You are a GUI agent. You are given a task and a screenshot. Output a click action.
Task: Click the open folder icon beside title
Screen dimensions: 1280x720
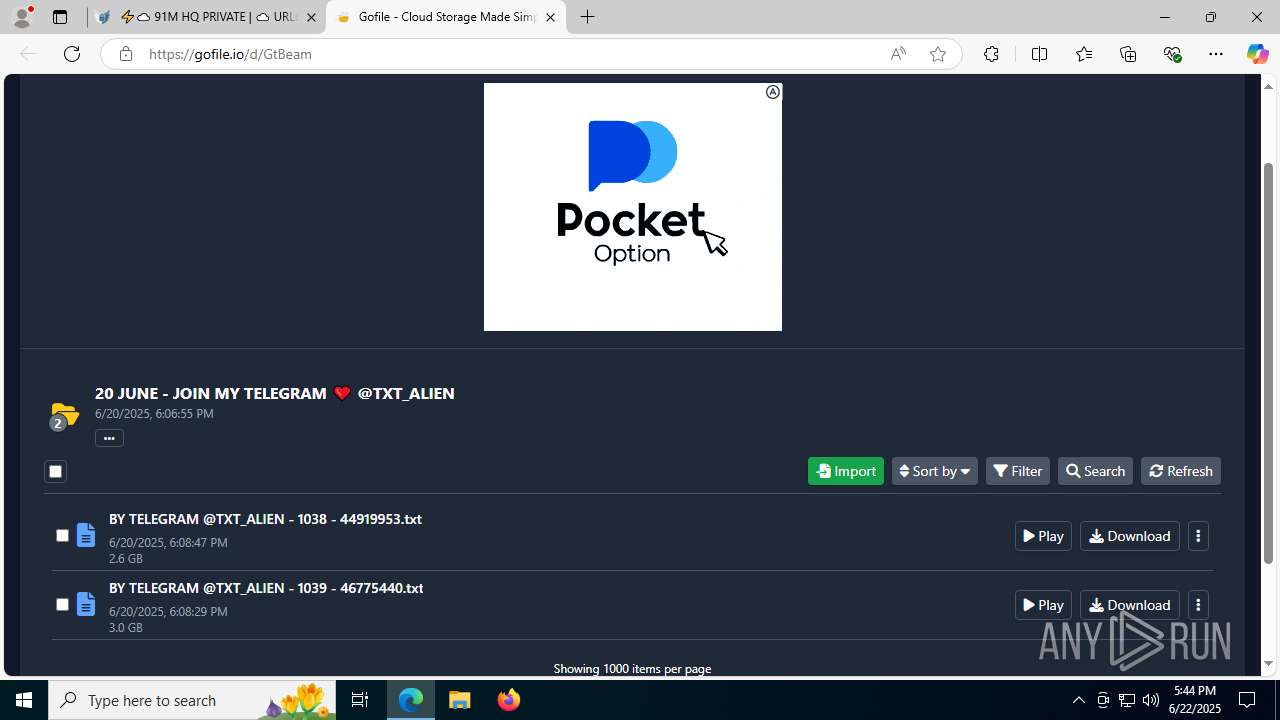click(x=64, y=414)
